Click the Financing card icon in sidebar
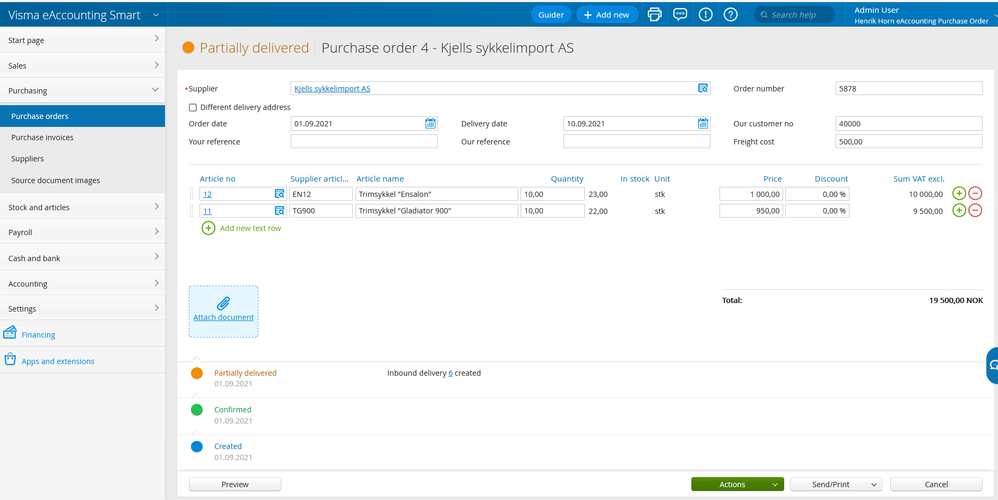Viewport: 998px width, 500px height. [x=10, y=333]
